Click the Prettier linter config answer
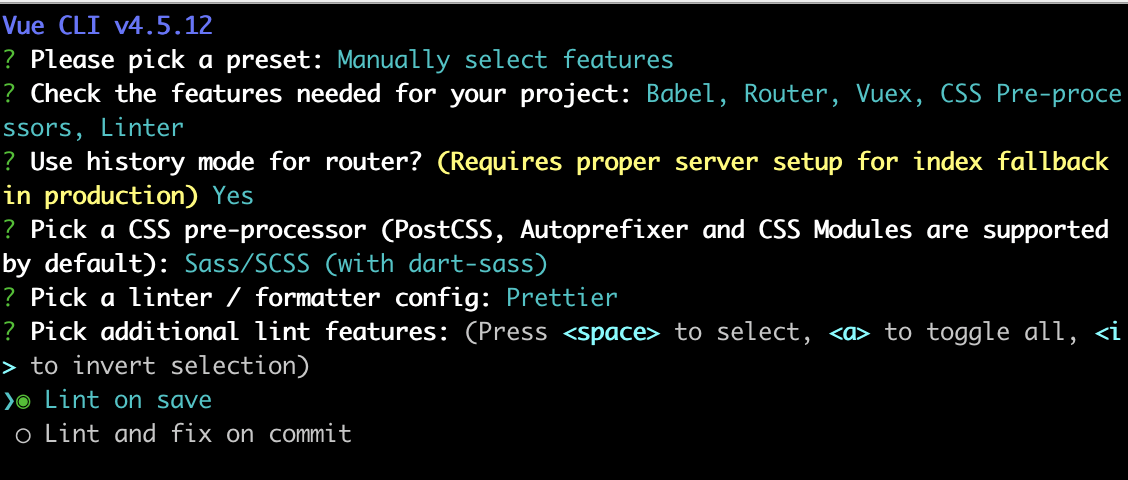Screen dimensions: 1128x480 point(562,298)
